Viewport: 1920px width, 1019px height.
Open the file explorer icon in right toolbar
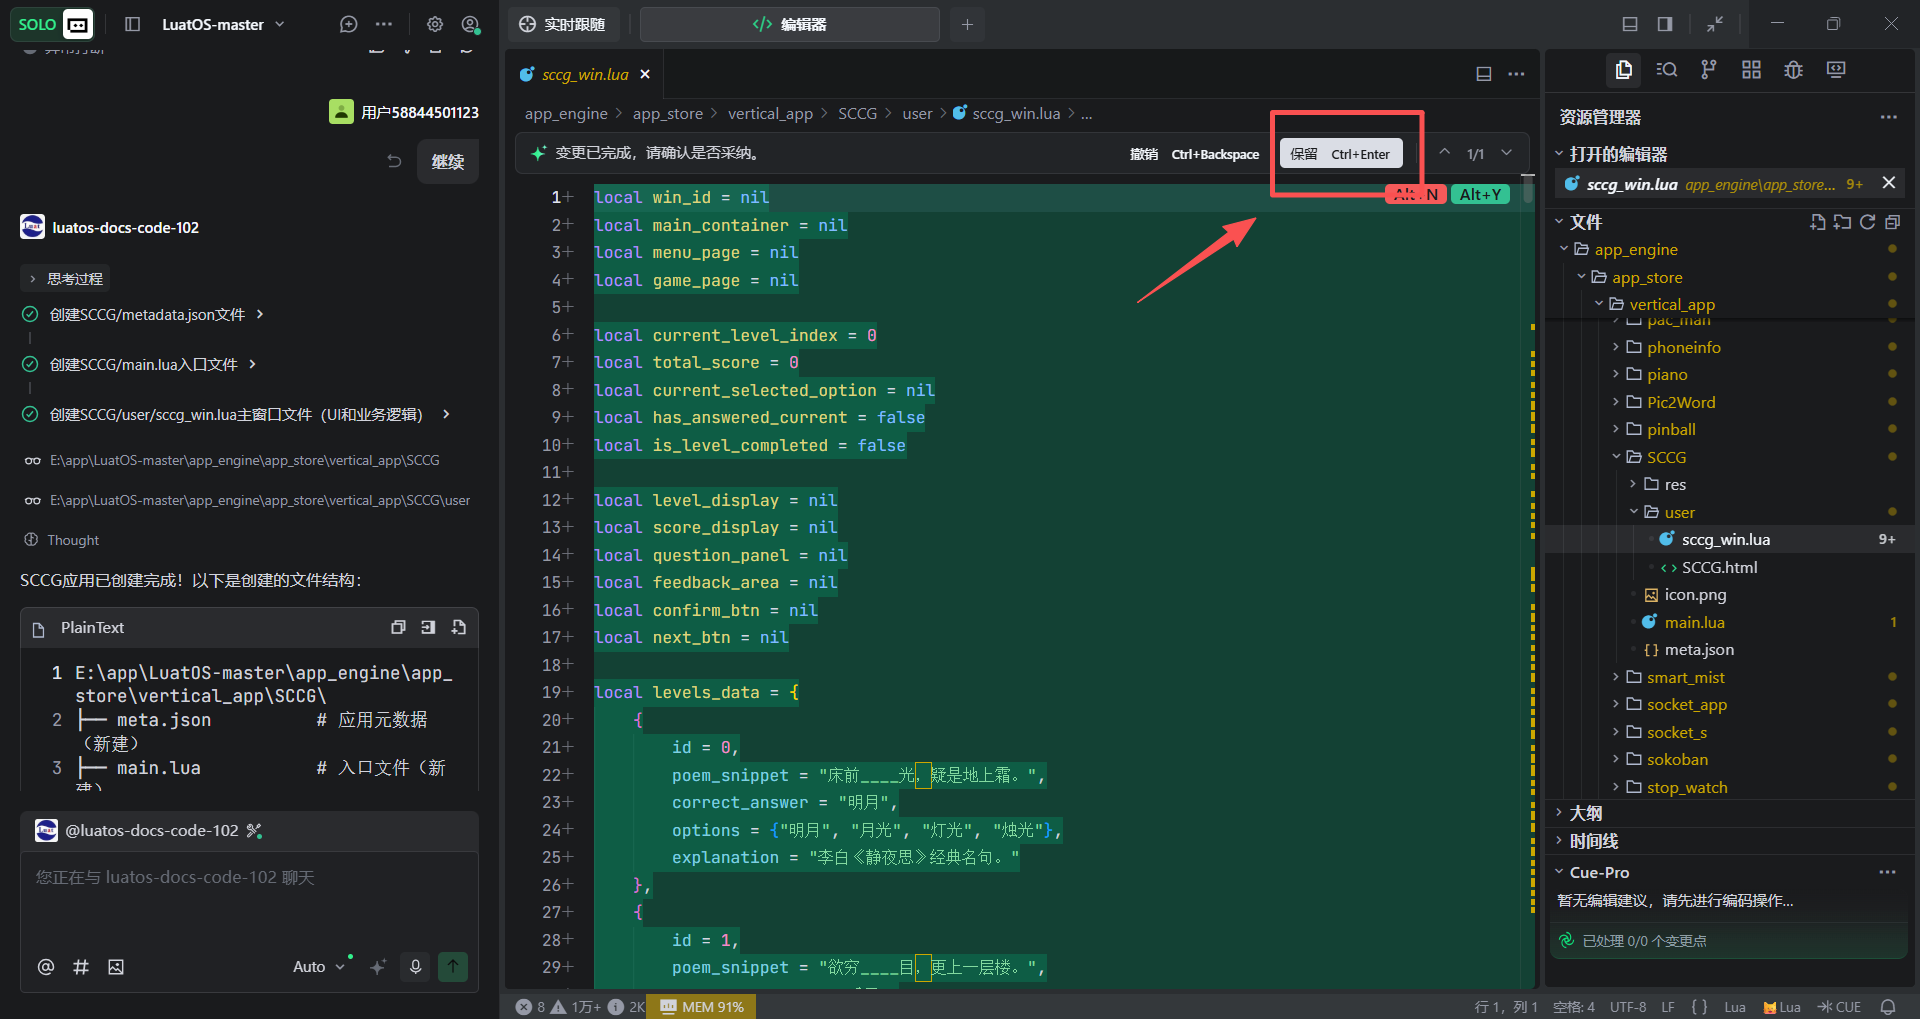pyautogui.click(x=1624, y=69)
